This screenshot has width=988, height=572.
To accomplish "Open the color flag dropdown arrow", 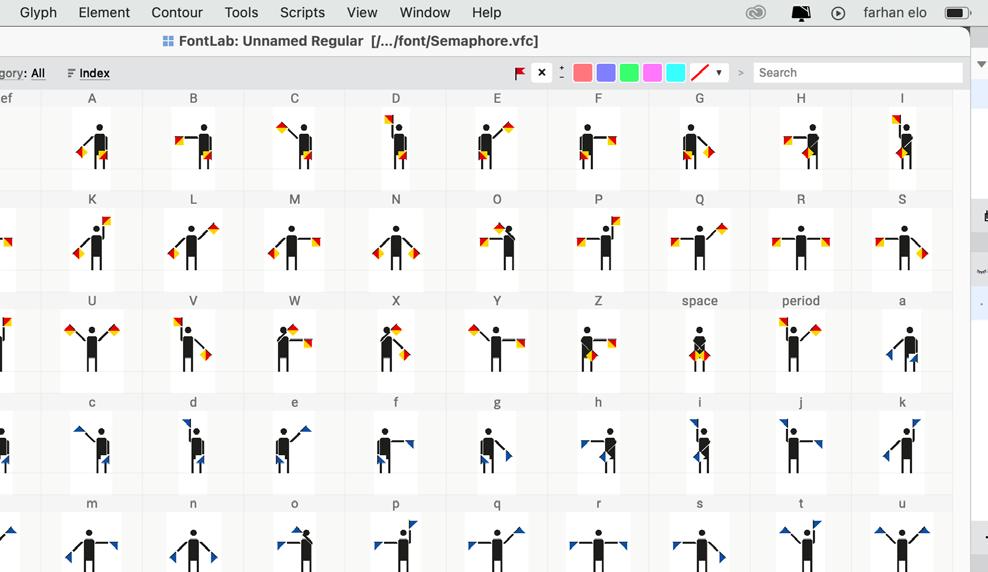I will click(x=719, y=73).
